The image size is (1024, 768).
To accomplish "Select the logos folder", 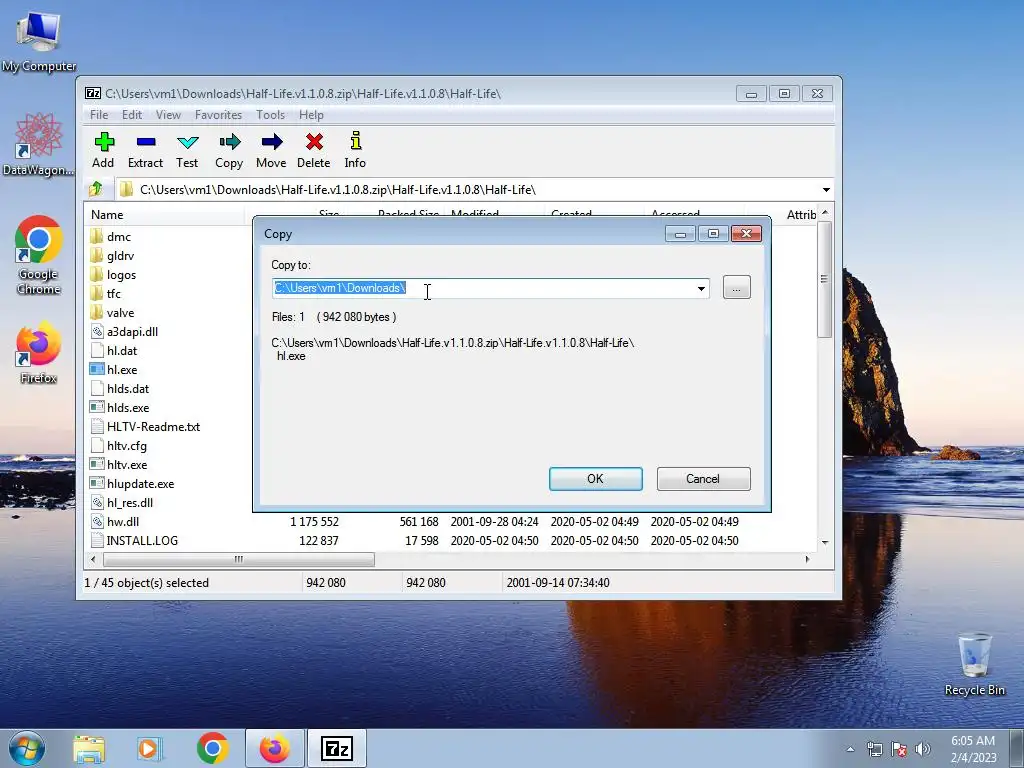I will [x=112, y=274].
